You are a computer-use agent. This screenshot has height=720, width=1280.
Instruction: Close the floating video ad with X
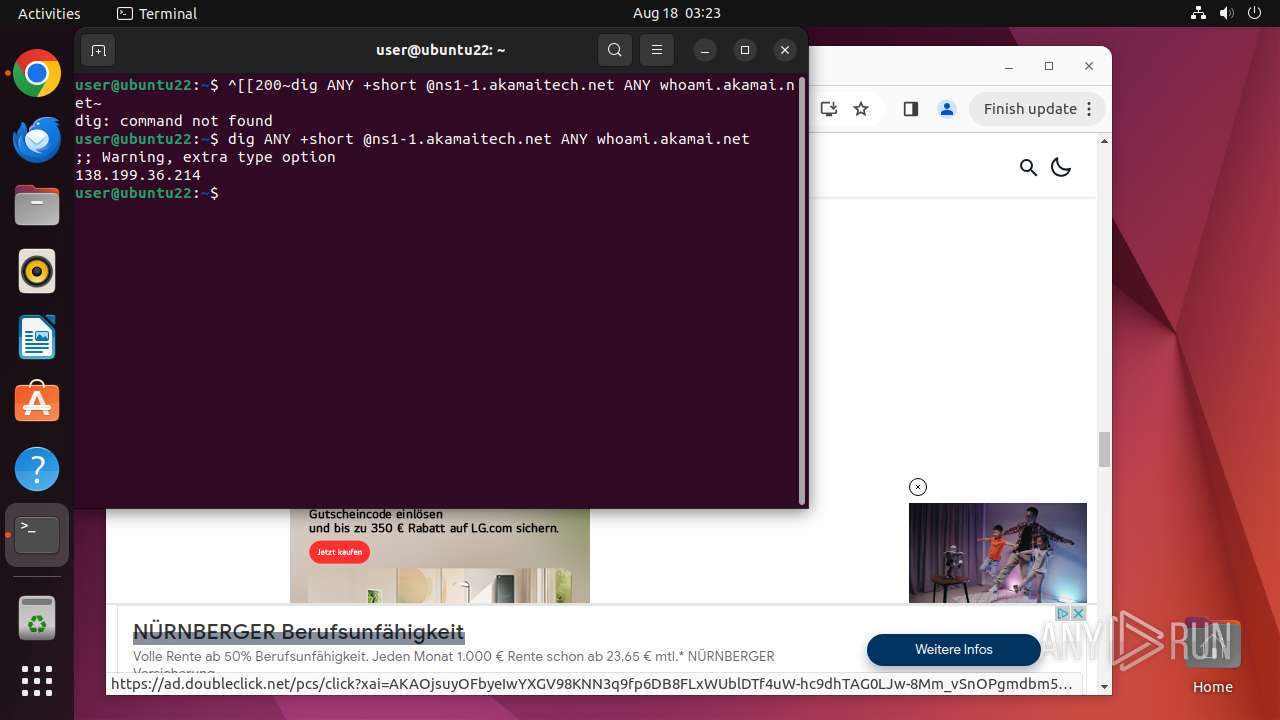(918, 487)
